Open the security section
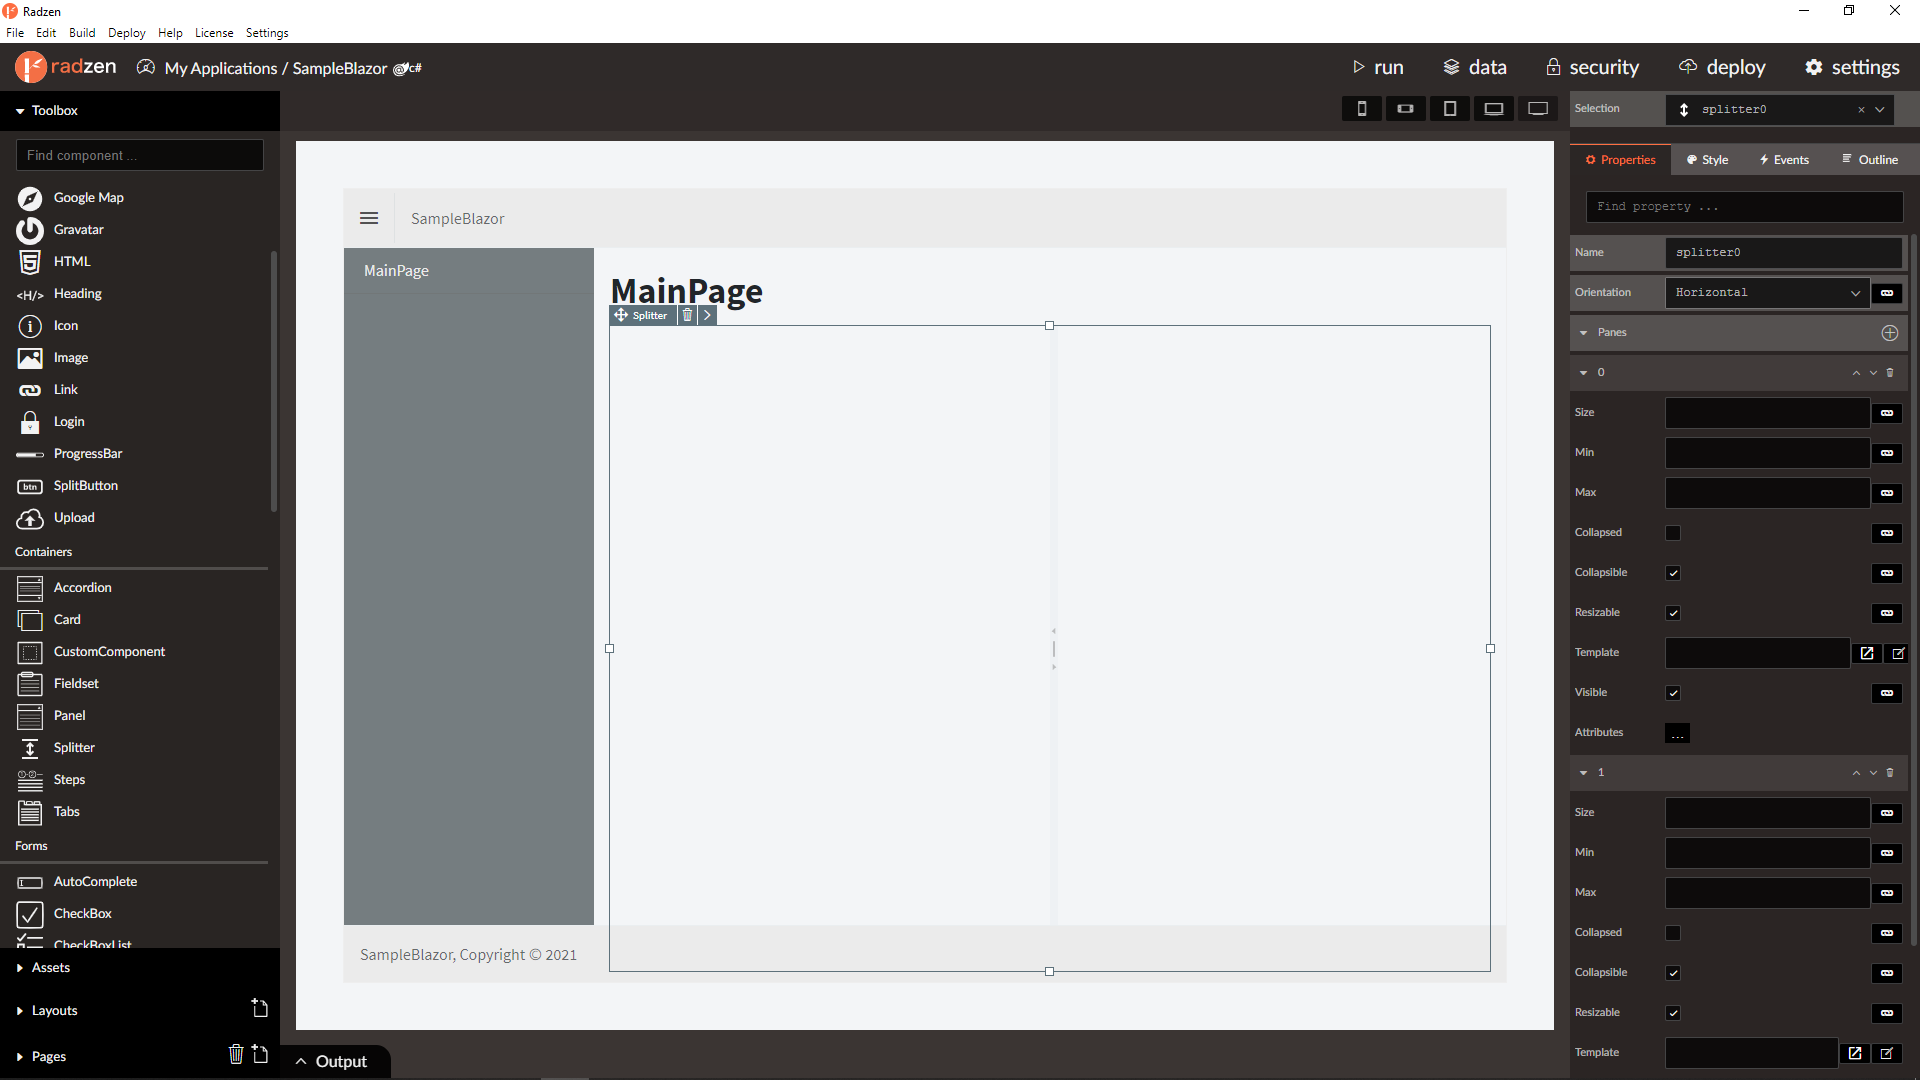 pos(1593,68)
